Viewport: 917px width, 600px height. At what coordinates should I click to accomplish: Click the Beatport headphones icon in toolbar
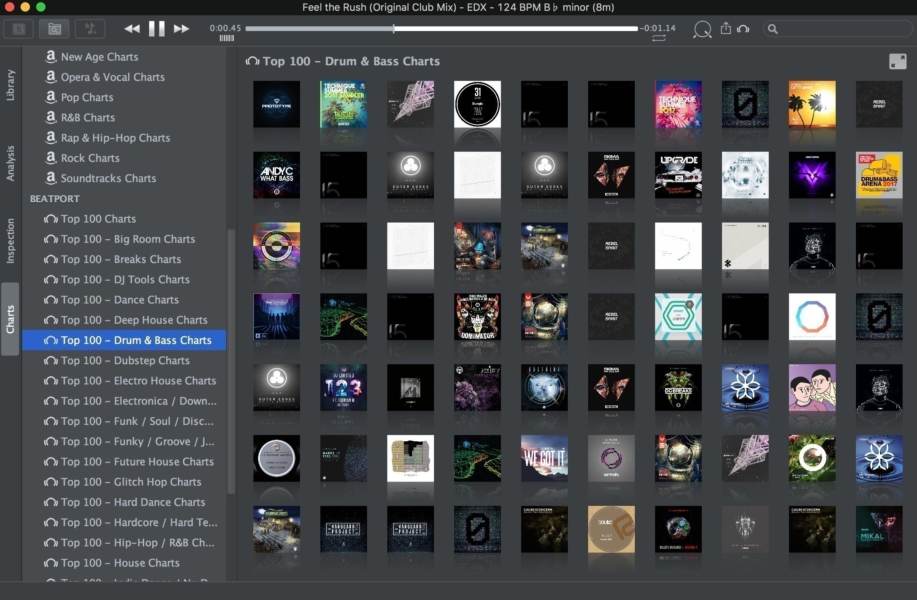[x=743, y=29]
